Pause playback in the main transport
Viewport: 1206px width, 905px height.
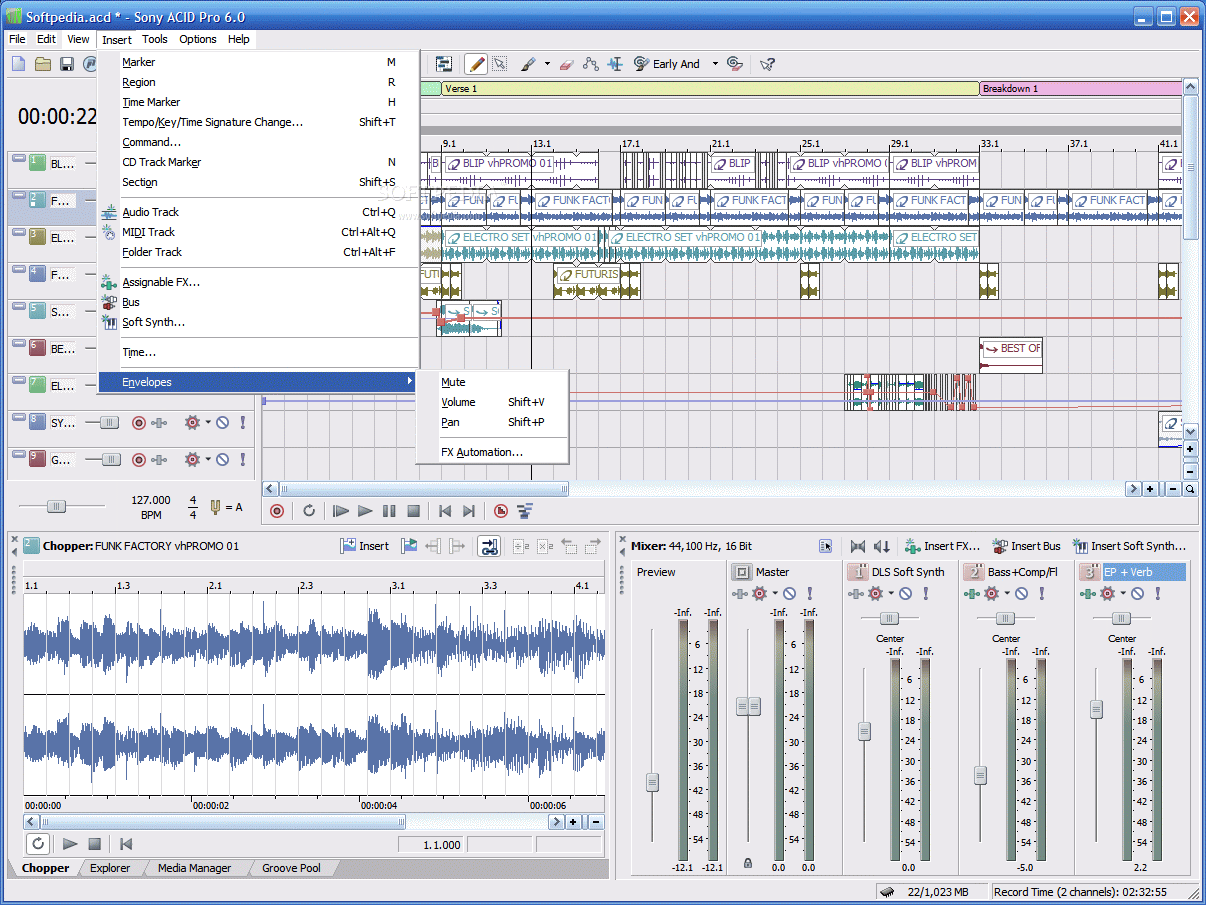[389, 511]
